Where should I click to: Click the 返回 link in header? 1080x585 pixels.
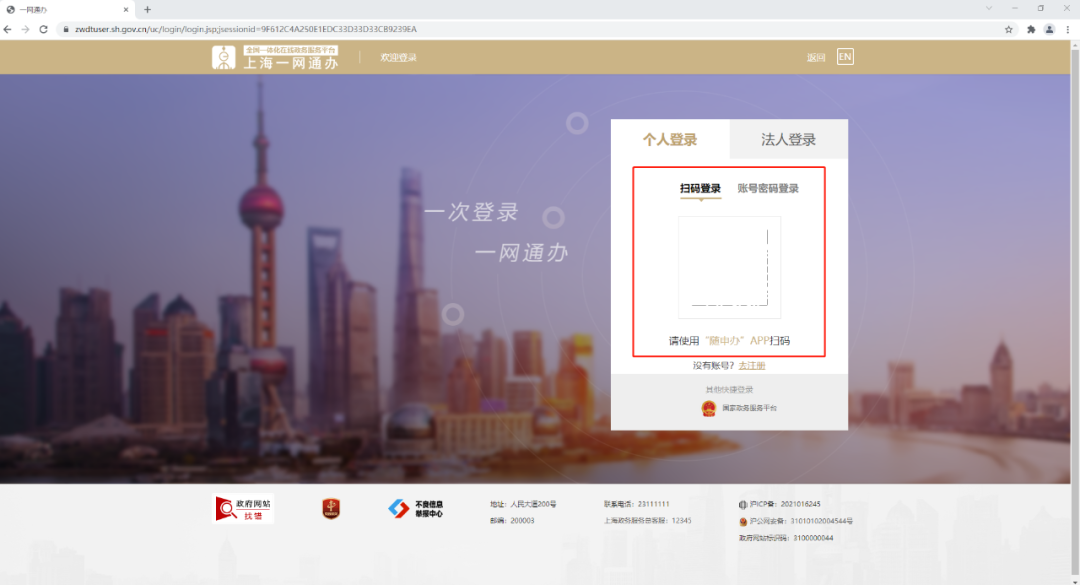(816, 57)
